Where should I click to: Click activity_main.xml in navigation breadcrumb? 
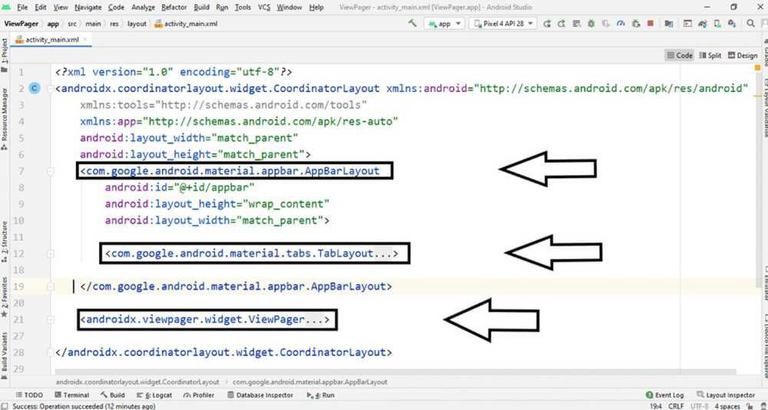click(x=187, y=24)
